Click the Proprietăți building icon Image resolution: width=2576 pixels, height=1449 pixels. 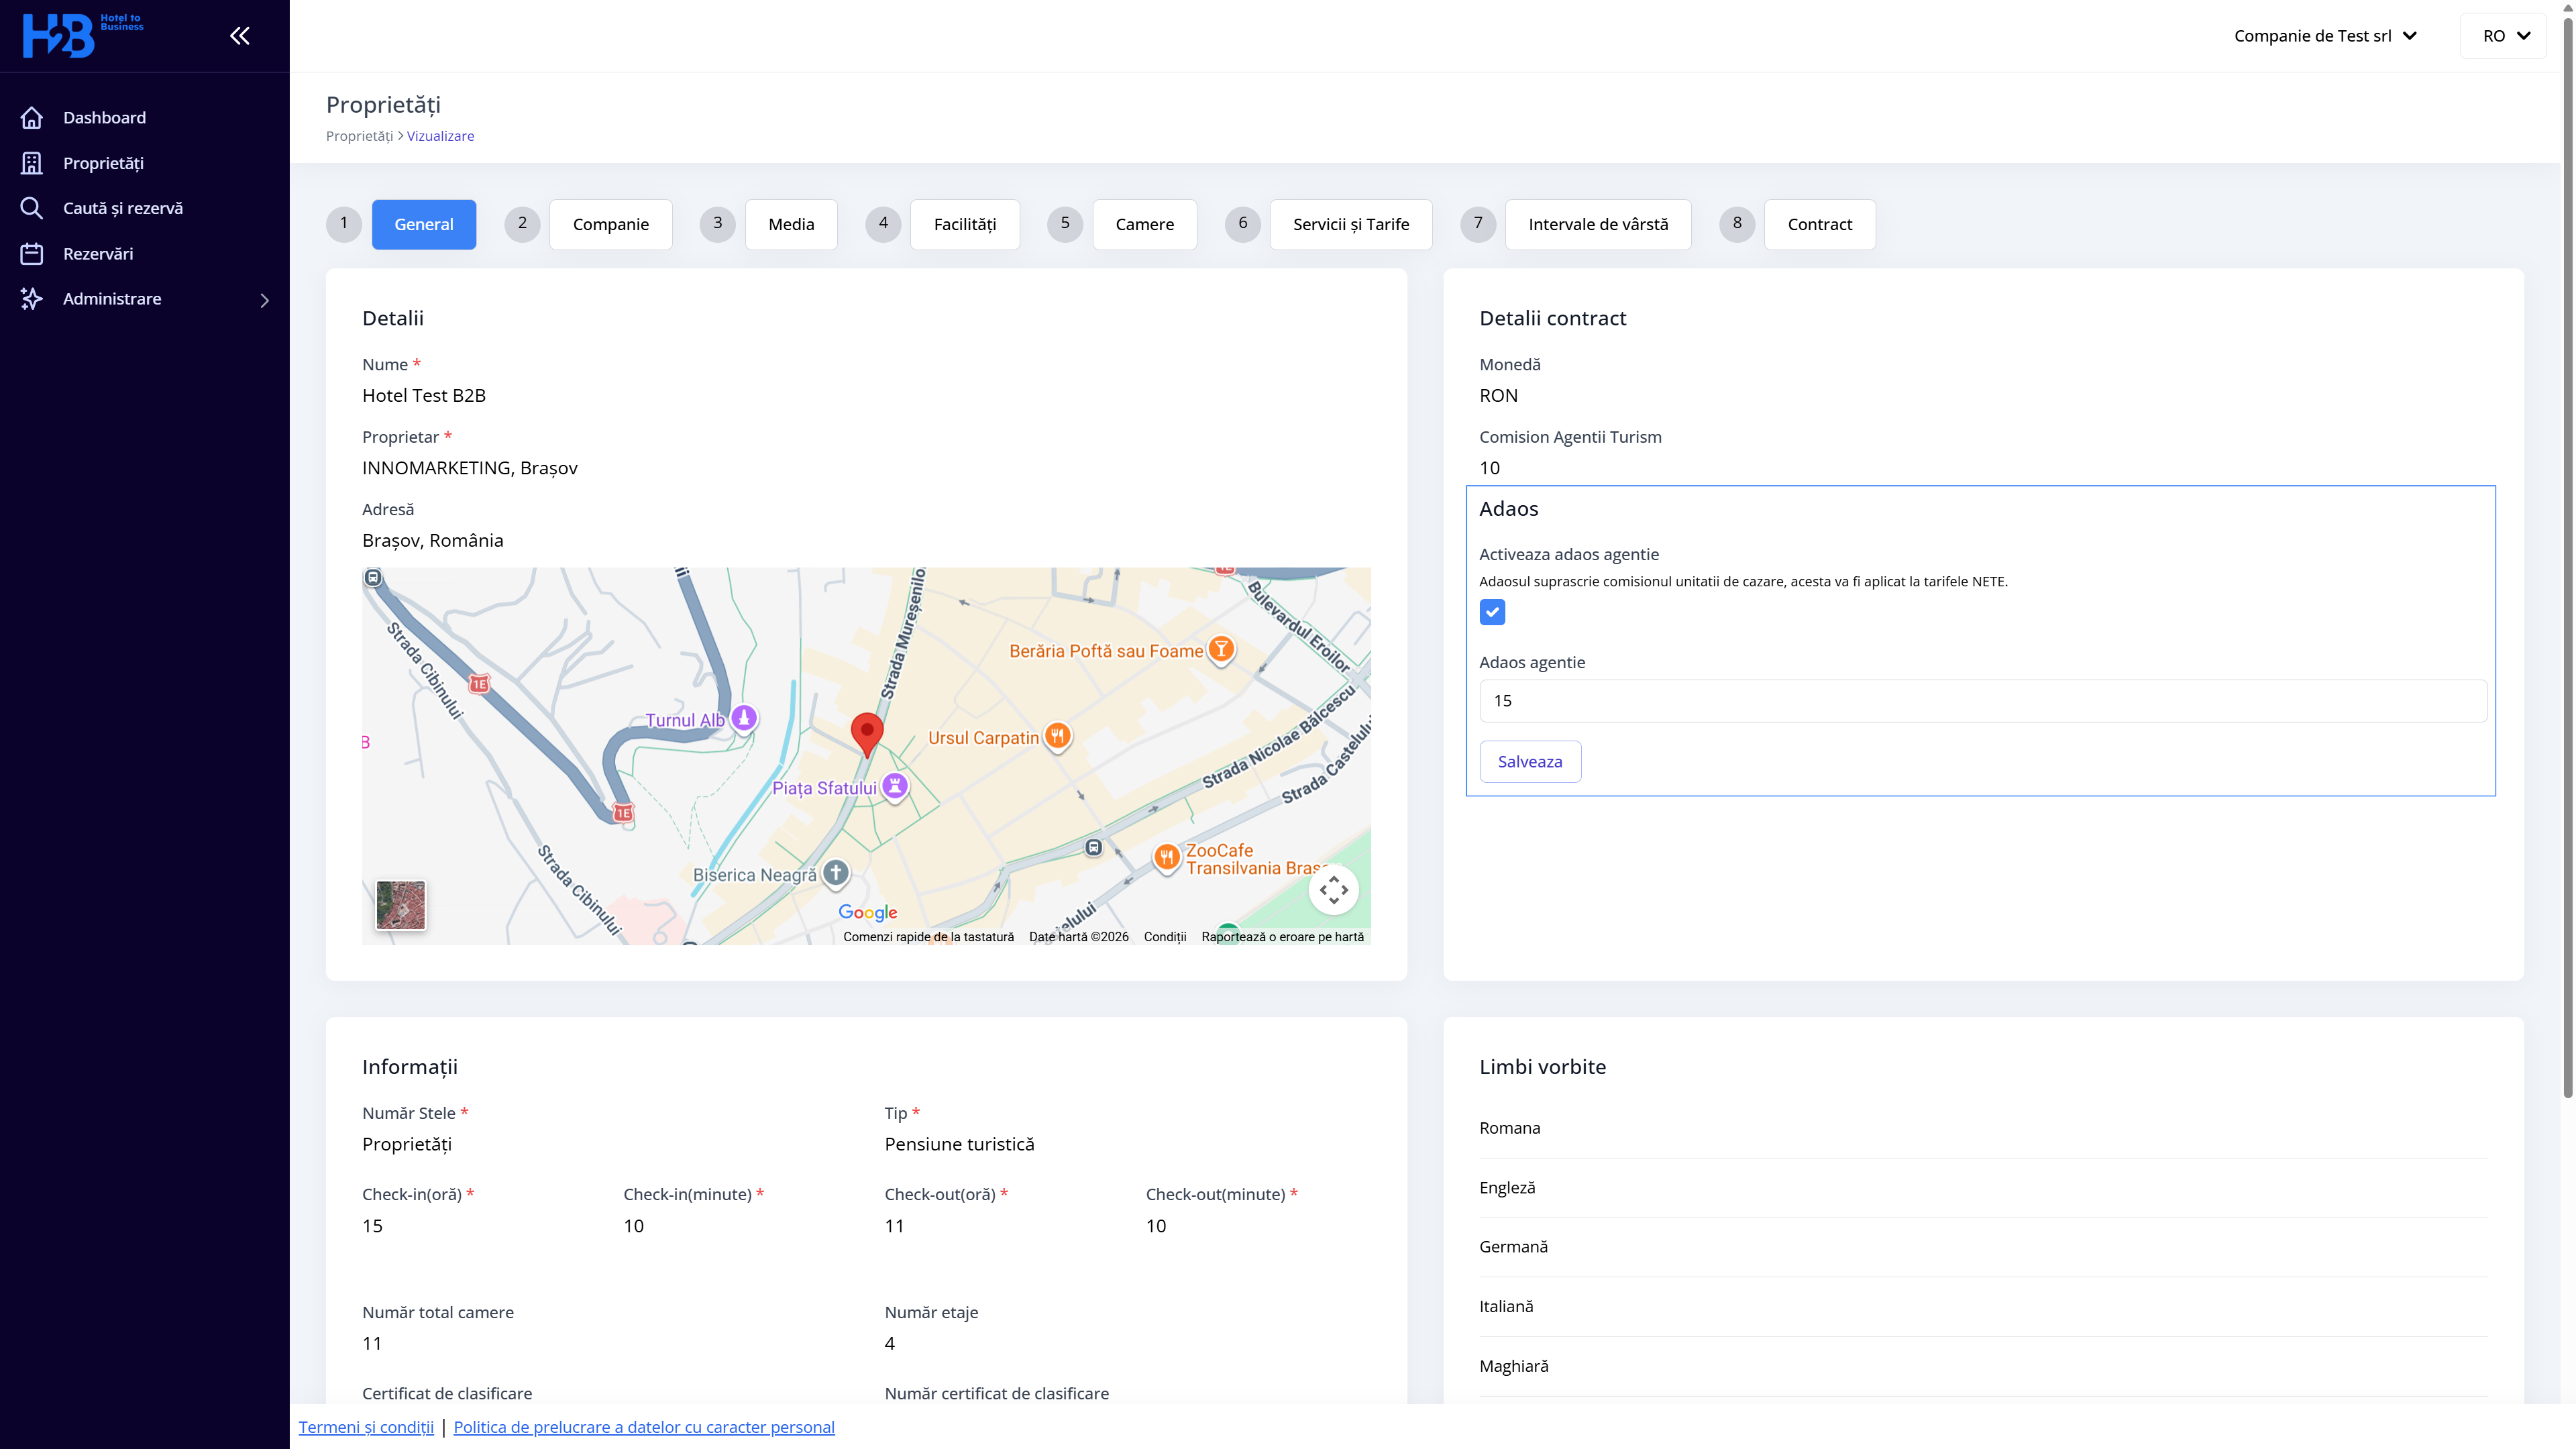pyautogui.click(x=32, y=163)
